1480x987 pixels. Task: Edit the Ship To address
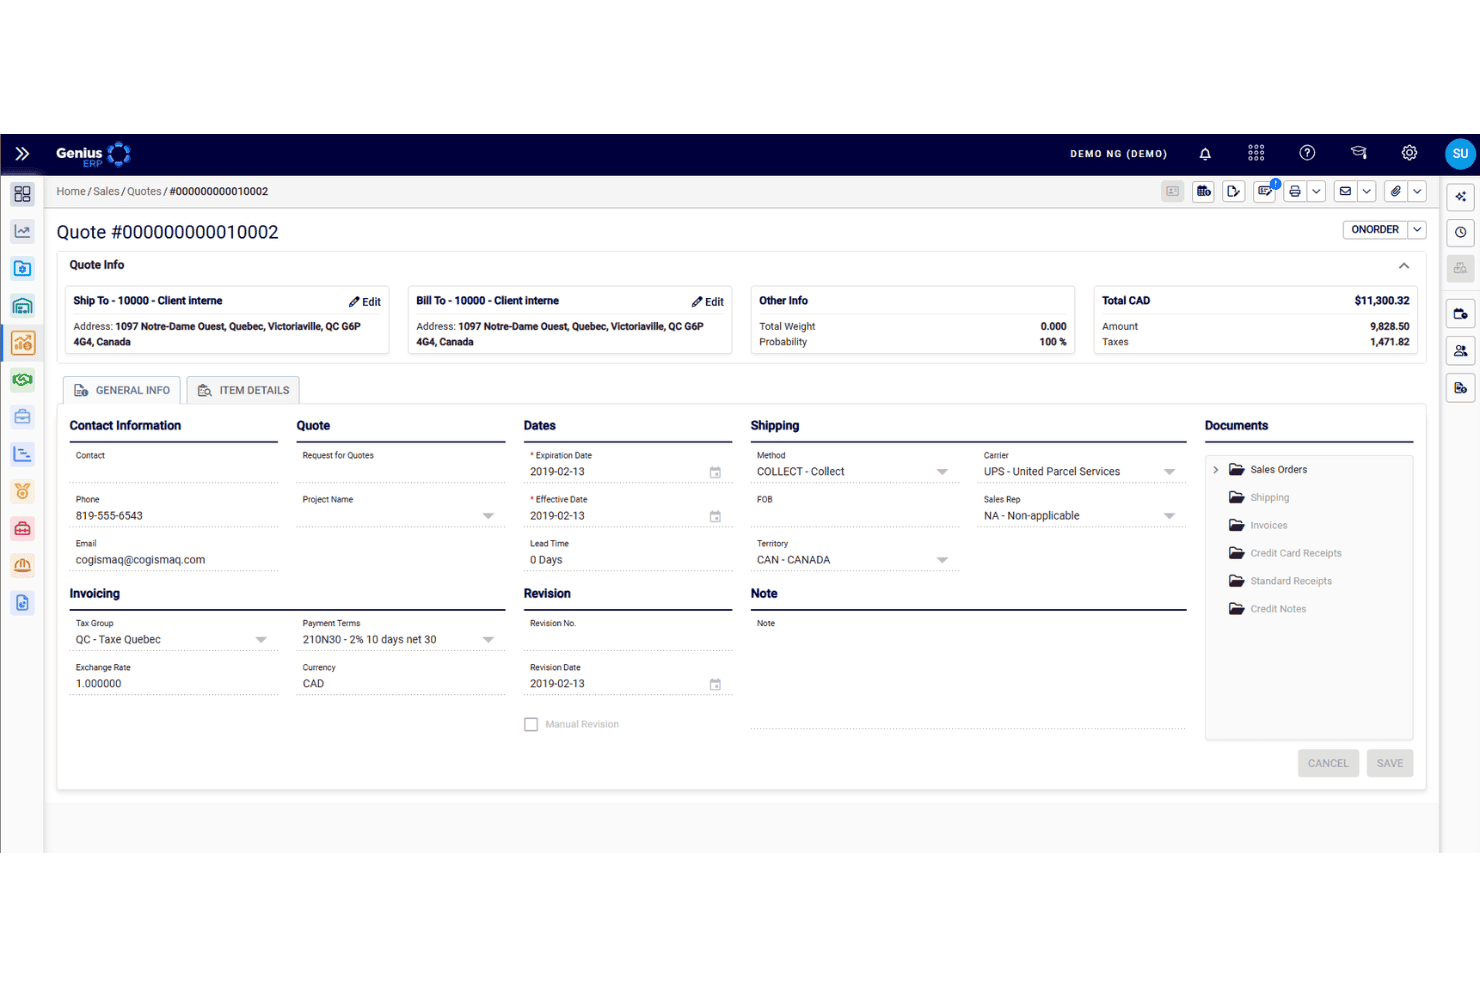365,302
